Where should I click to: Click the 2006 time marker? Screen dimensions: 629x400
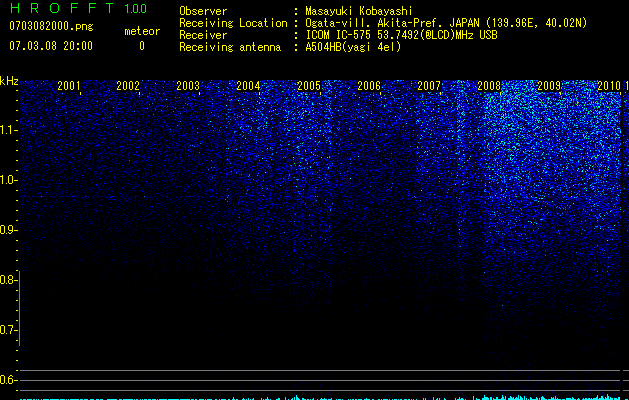point(369,85)
